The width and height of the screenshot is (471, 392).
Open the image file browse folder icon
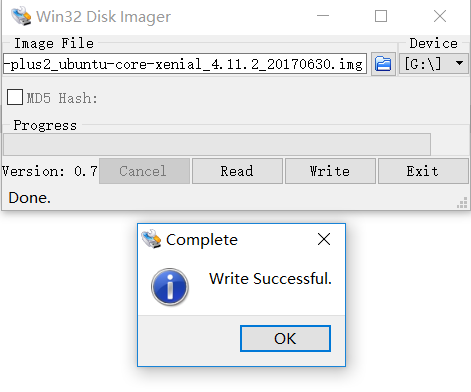pos(383,64)
